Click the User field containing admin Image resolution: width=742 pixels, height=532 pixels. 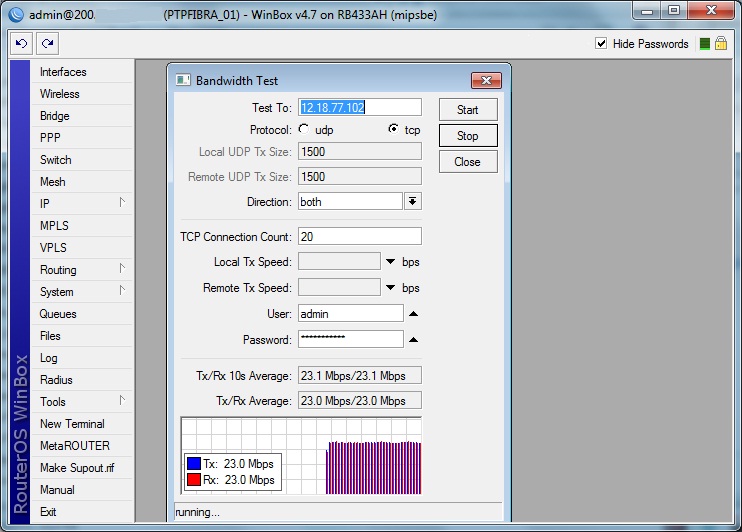pyautogui.click(x=351, y=313)
